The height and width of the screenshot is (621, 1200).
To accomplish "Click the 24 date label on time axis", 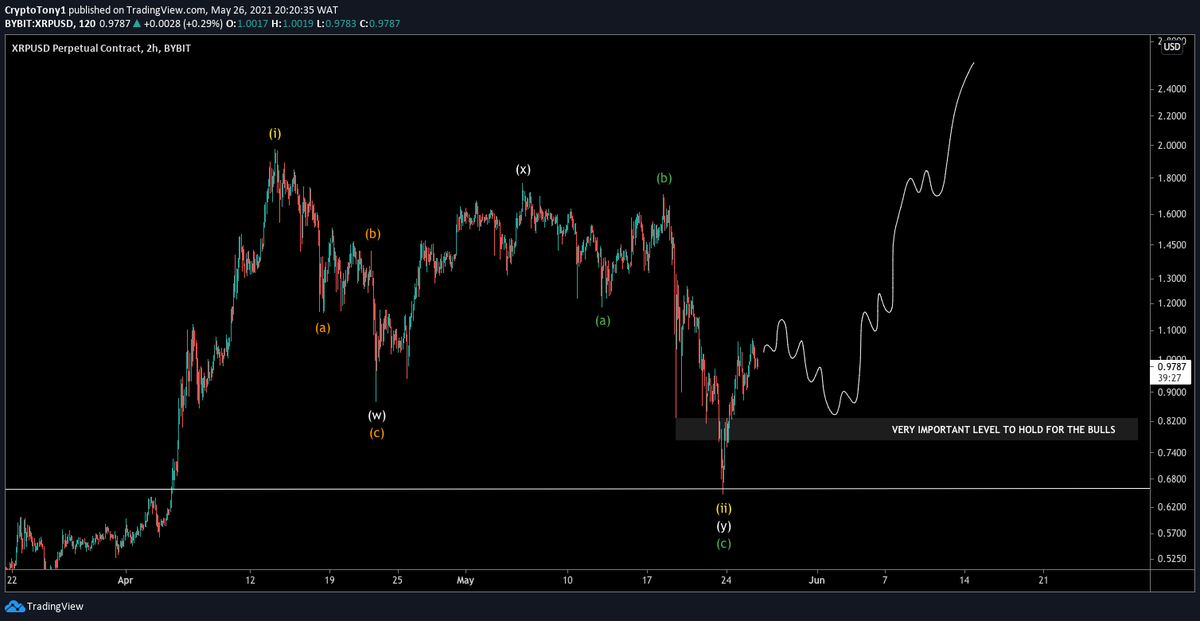I will (726, 579).
